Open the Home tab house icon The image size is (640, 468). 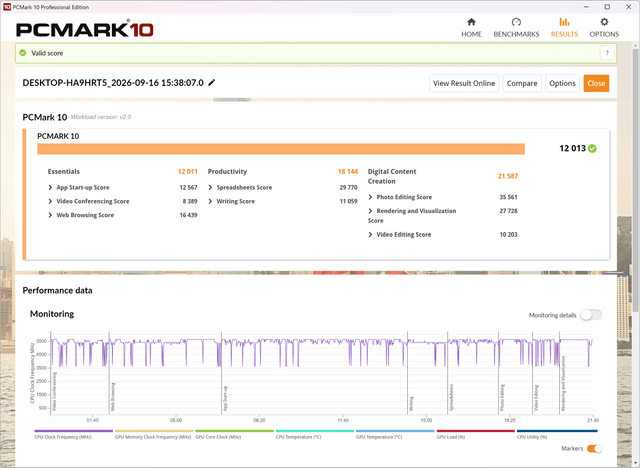[471, 22]
